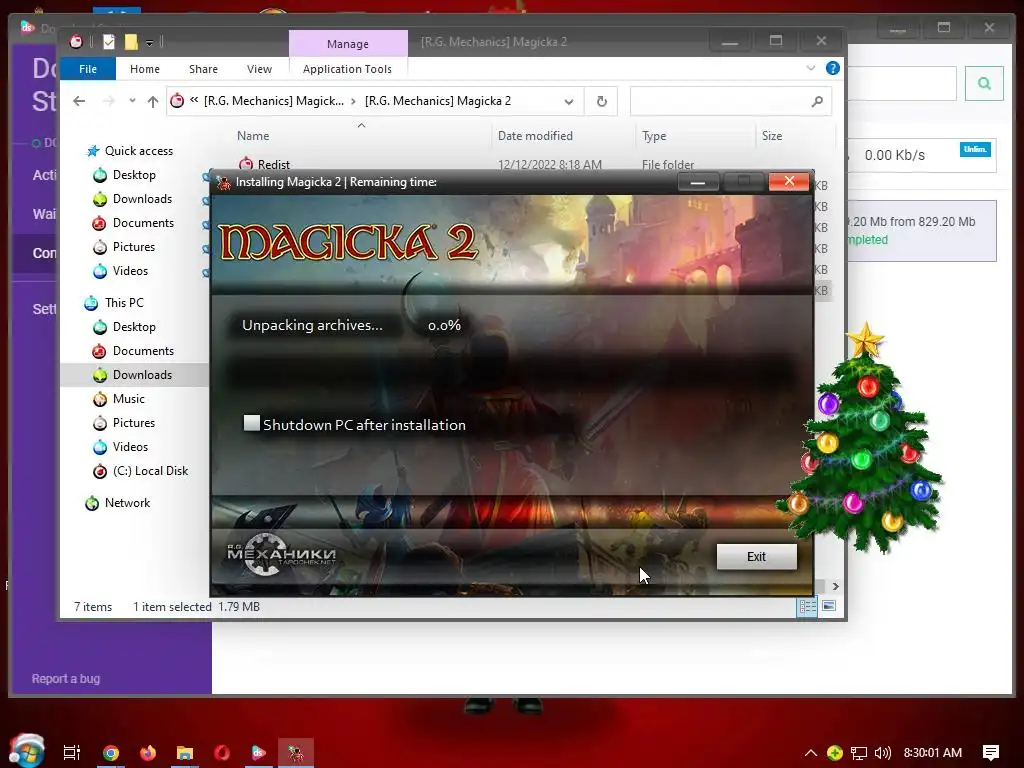Show hidden system tray icons

point(810,753)
